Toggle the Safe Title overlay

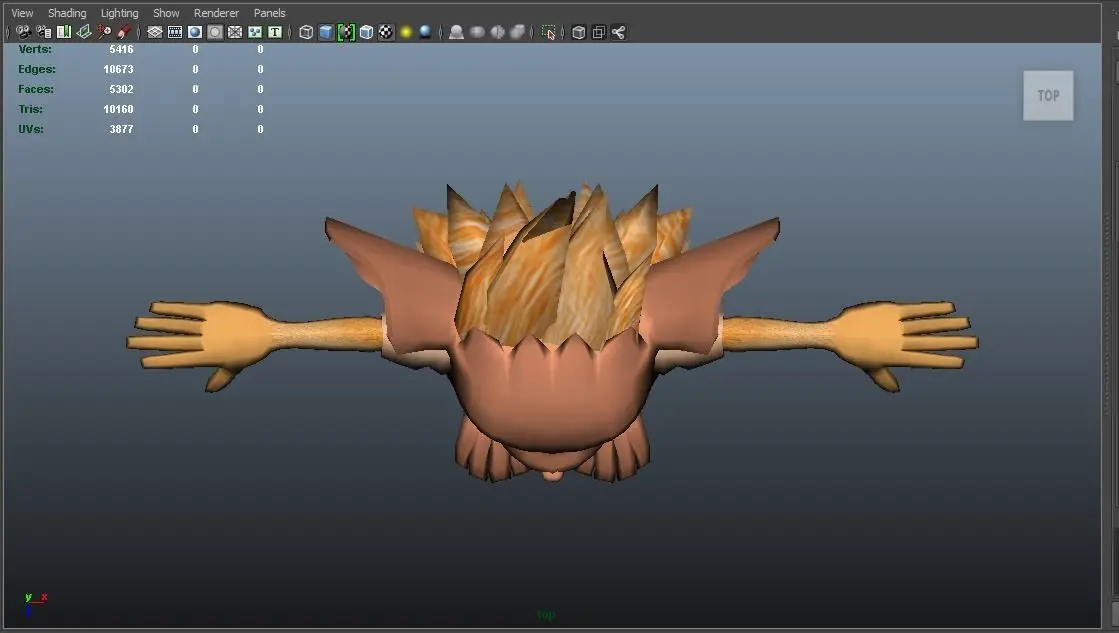[x=275, y=32]
